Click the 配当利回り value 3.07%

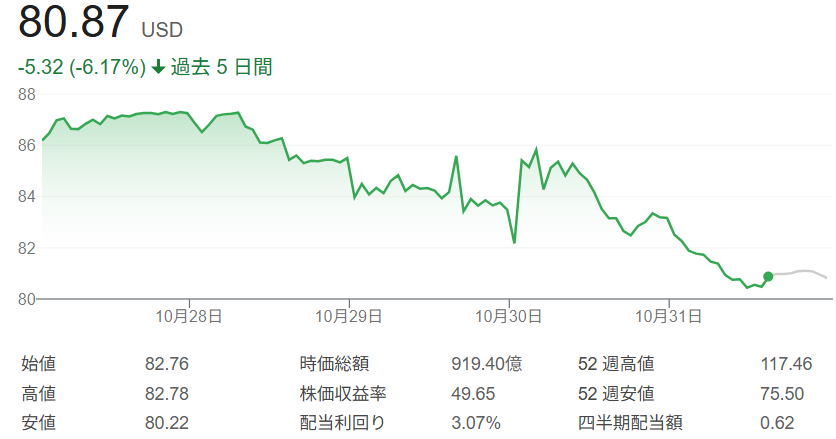[476, 422]
